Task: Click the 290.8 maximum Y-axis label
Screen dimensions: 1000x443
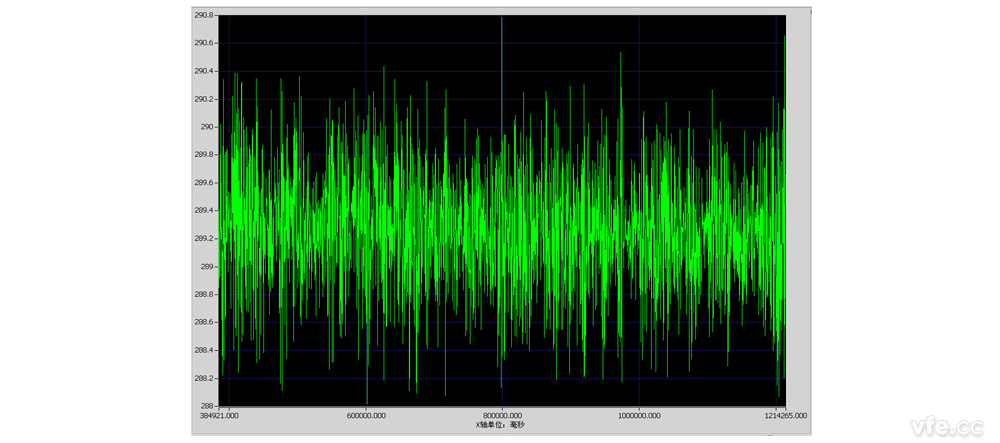Action: (204, 15)
